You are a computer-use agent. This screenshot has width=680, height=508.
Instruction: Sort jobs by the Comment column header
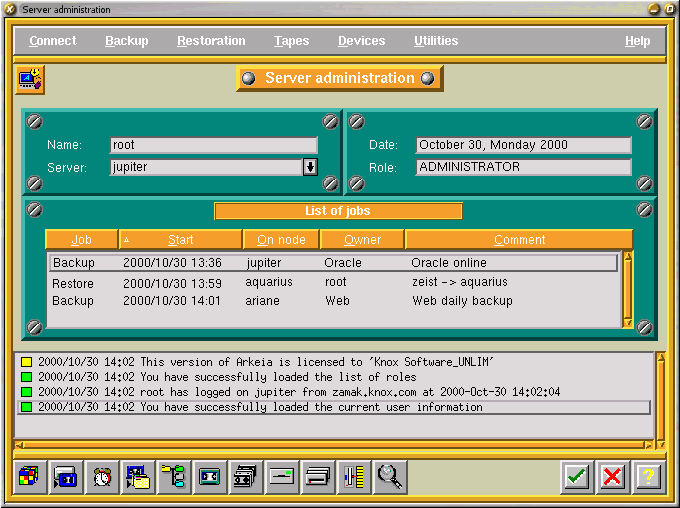pos(520,239)
